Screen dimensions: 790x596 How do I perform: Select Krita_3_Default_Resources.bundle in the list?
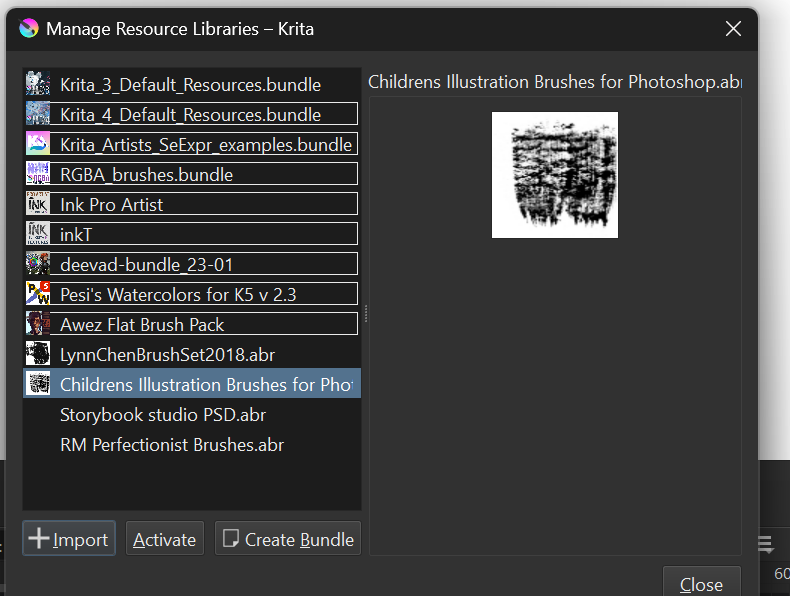coord(192,84)
